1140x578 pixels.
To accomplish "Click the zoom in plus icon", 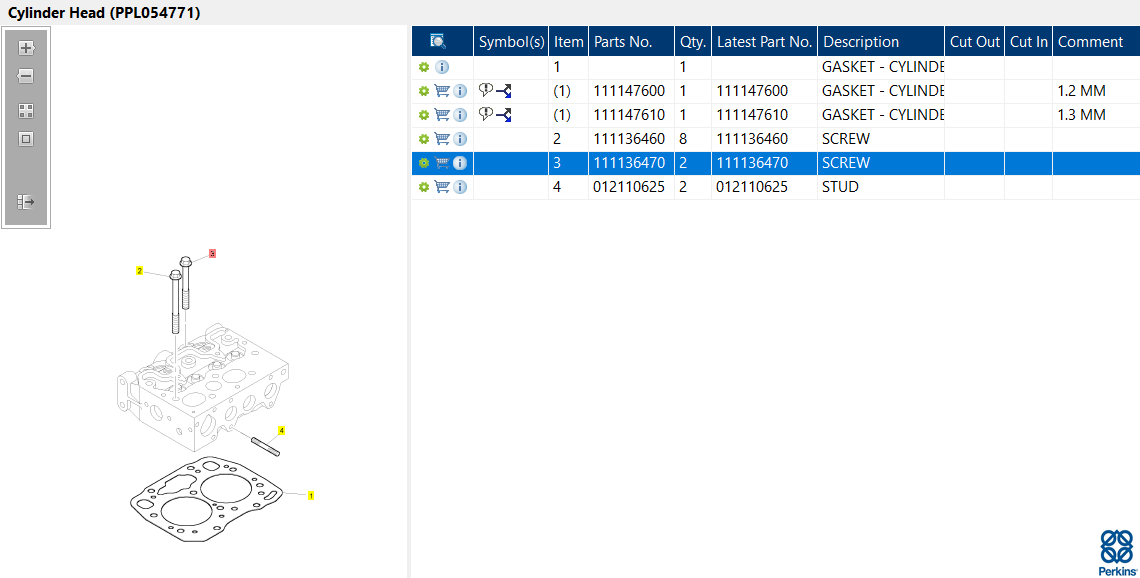I will [x=26, y=49].
